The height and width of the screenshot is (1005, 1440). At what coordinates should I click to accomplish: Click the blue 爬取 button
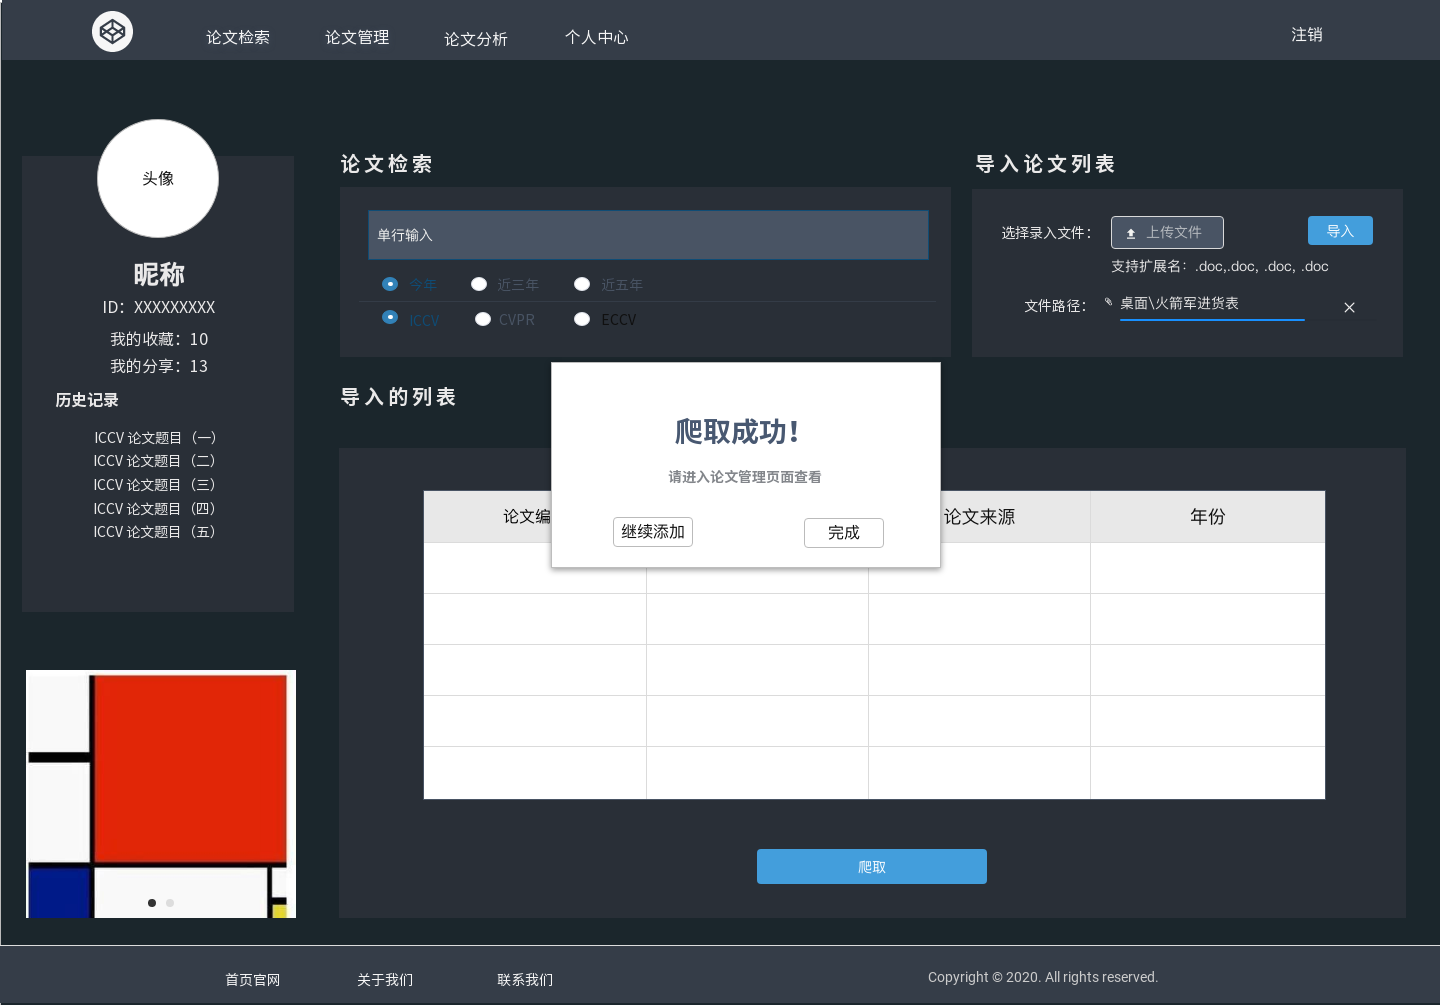[x=872, y=867]
